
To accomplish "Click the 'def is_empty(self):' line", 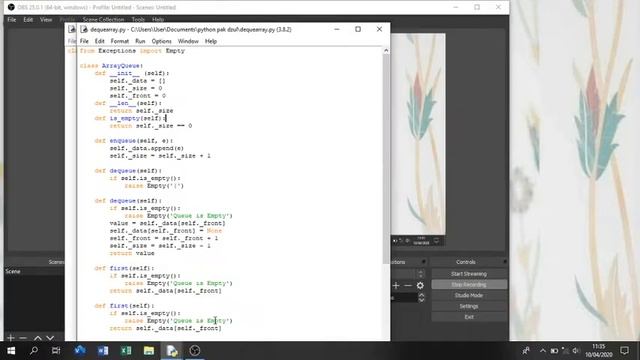I will [x=130, y=118].
